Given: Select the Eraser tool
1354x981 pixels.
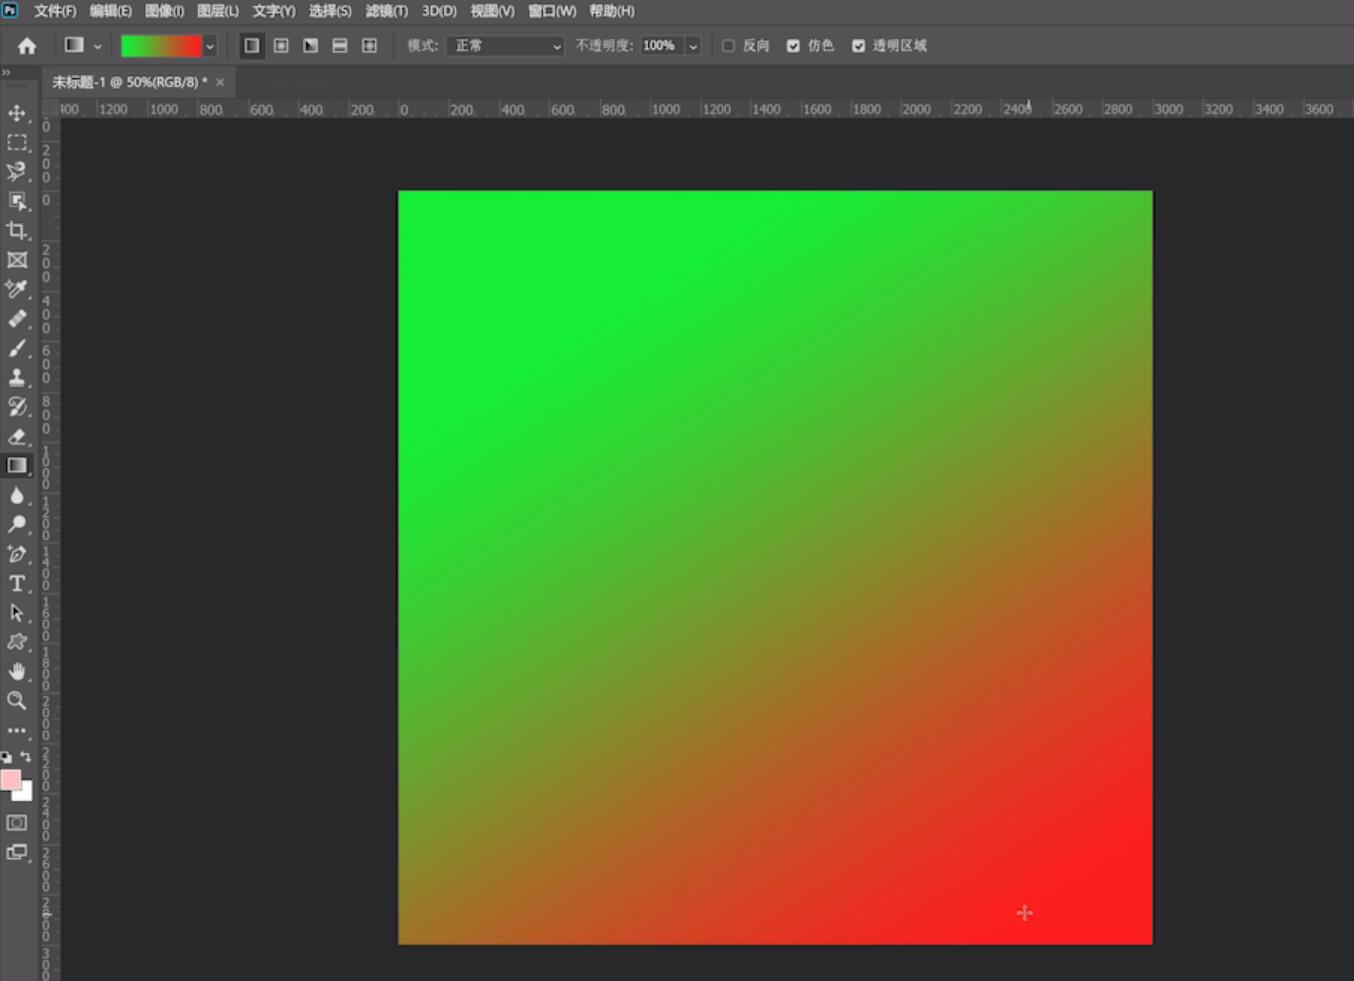Looking at the screenshot, I should point(17,436).
